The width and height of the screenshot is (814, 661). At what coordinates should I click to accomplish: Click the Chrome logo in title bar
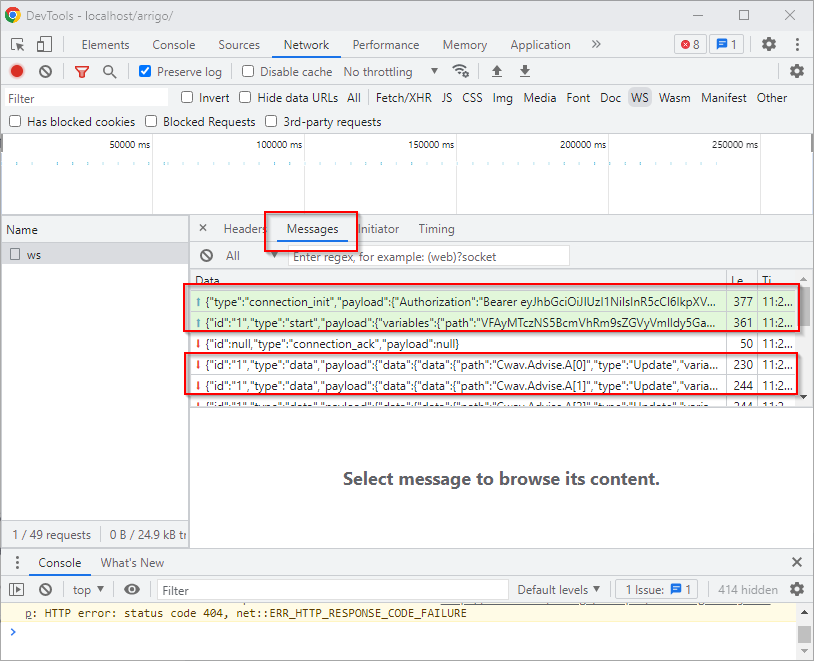pyautogui.click(x=13, y=15)
